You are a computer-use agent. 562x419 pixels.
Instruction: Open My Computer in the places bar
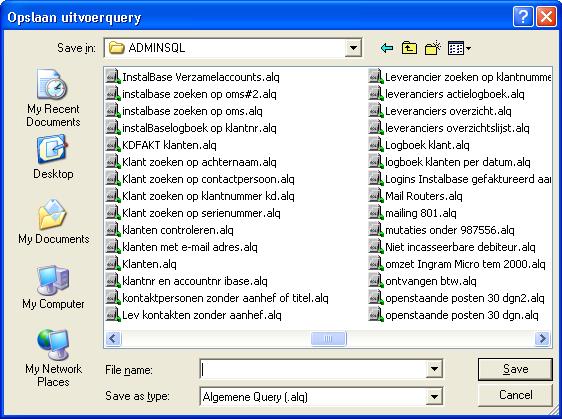53,287
